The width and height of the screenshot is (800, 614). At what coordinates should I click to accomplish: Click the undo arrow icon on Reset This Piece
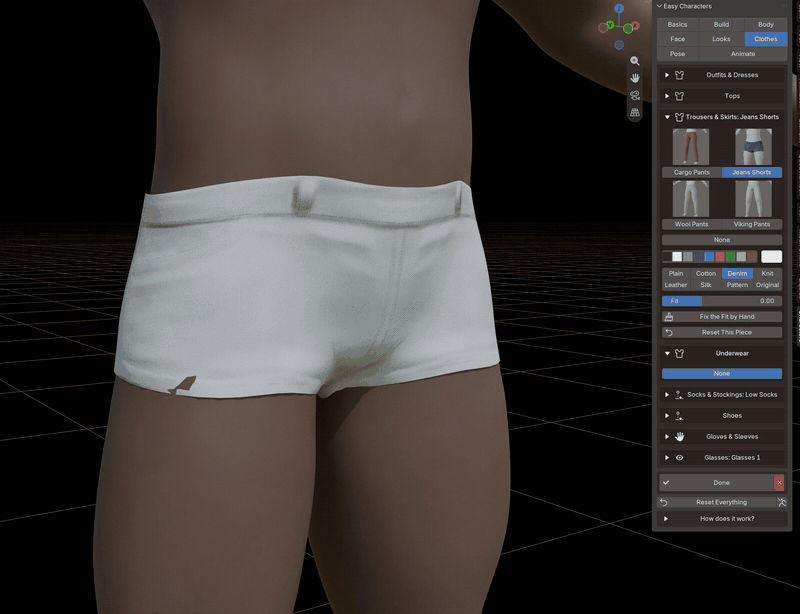click(x=669, y=332)
